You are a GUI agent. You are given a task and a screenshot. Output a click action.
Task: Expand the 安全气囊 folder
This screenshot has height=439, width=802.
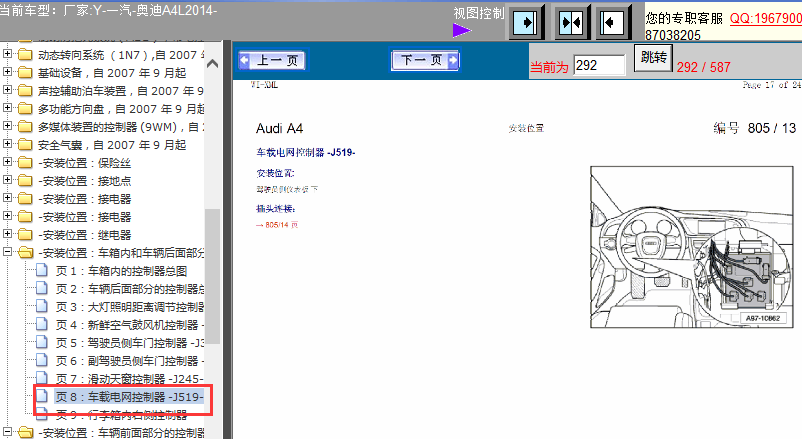[7, 143]
